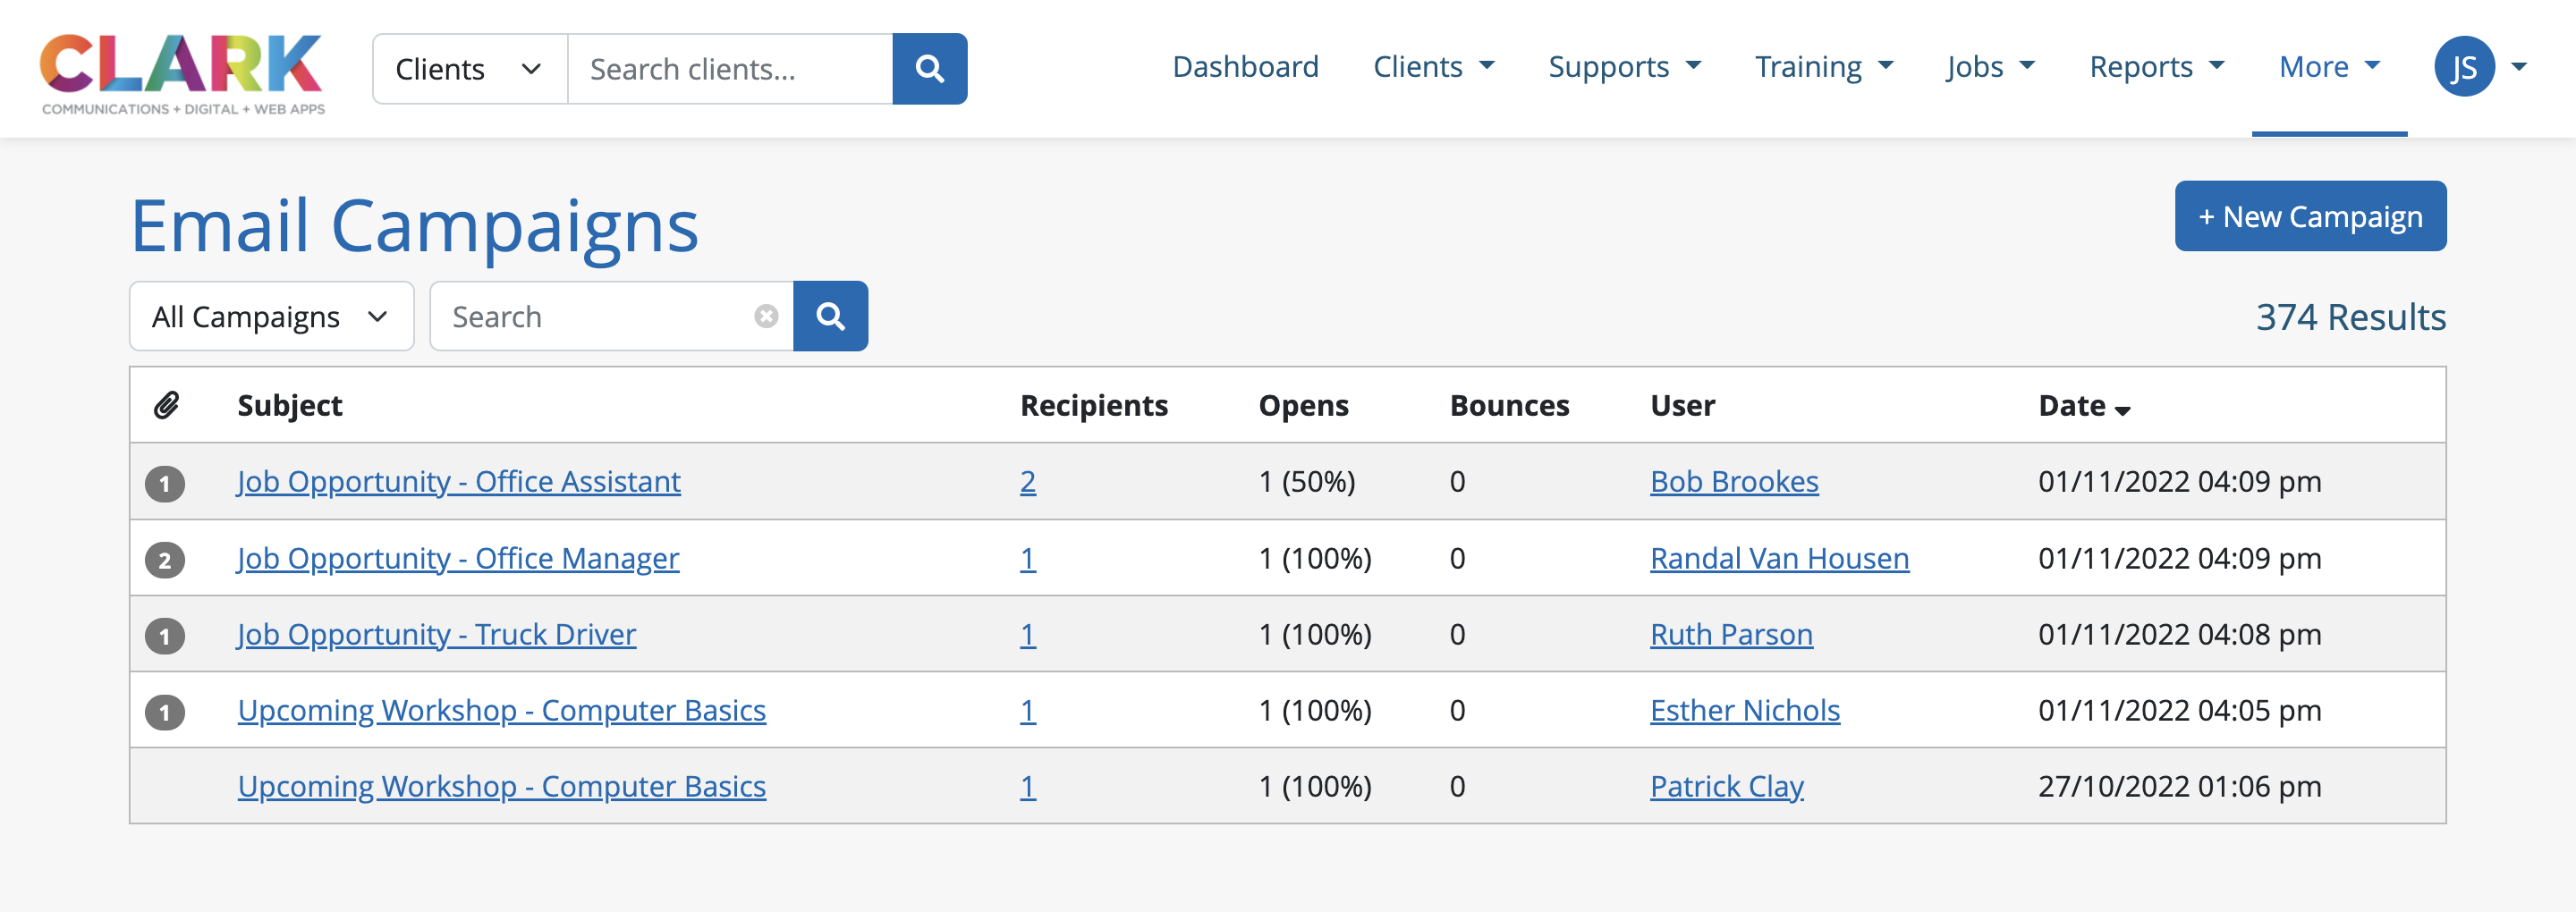
Task: Open the More menu
Action: click(2328, 67)
